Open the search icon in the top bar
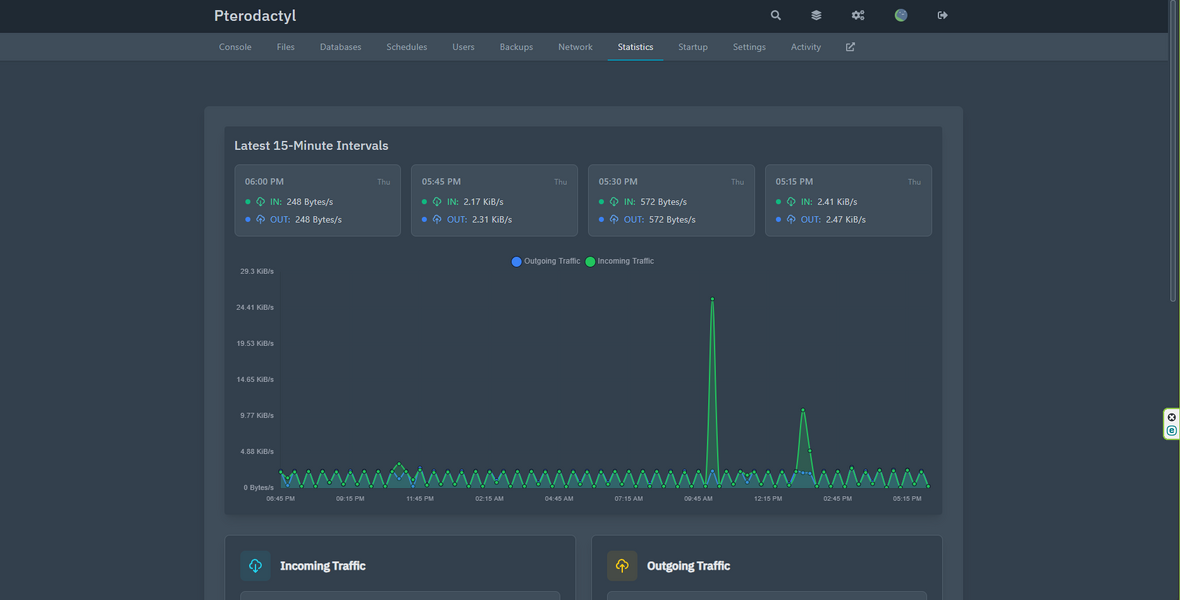The image size is (1180, 600). (775, 15)
